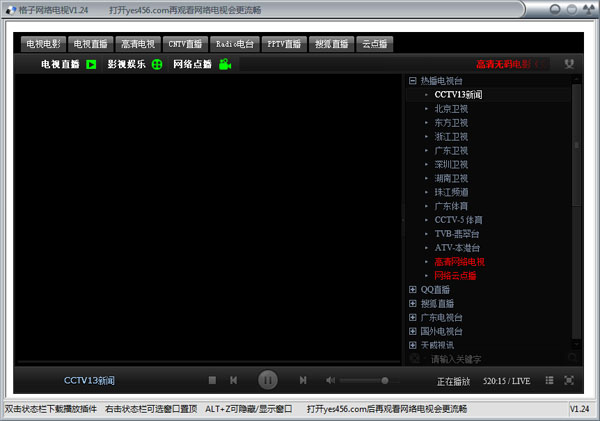600x421 pixels.
Task: Select 北京卫视 channel
Action: pos(451,109)
